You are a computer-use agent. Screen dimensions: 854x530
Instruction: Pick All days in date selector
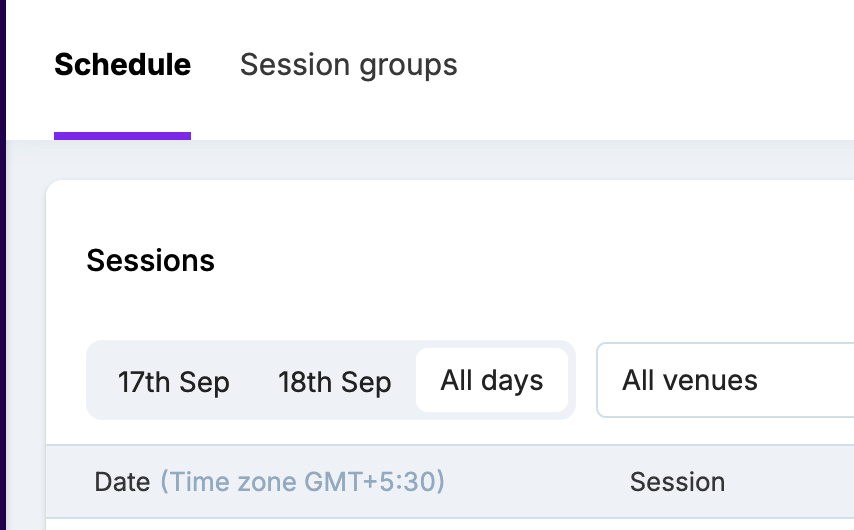pos(492,380)
